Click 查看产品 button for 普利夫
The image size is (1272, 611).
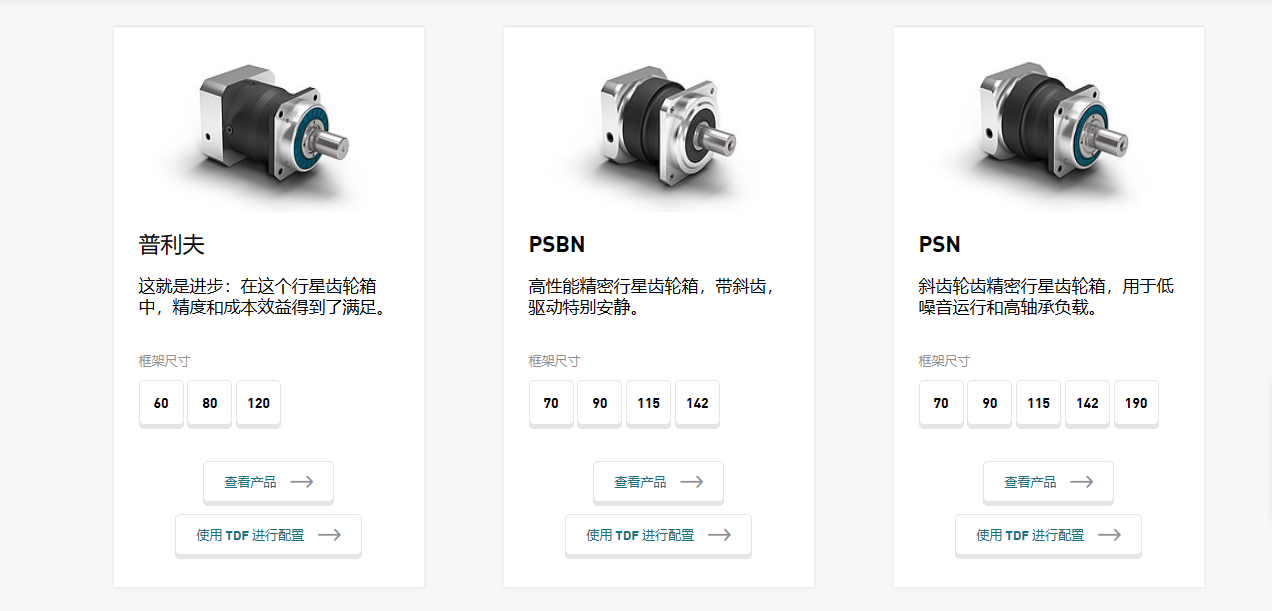[x=268, y=482]
